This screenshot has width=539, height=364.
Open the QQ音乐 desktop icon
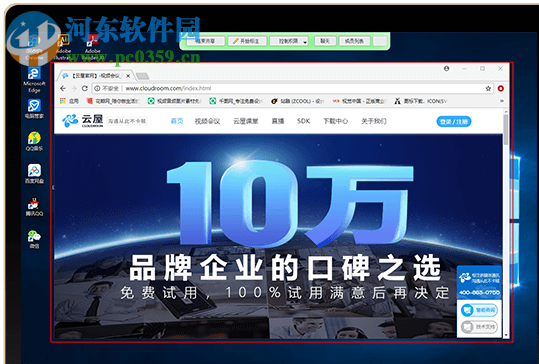[x=34, y=141]
